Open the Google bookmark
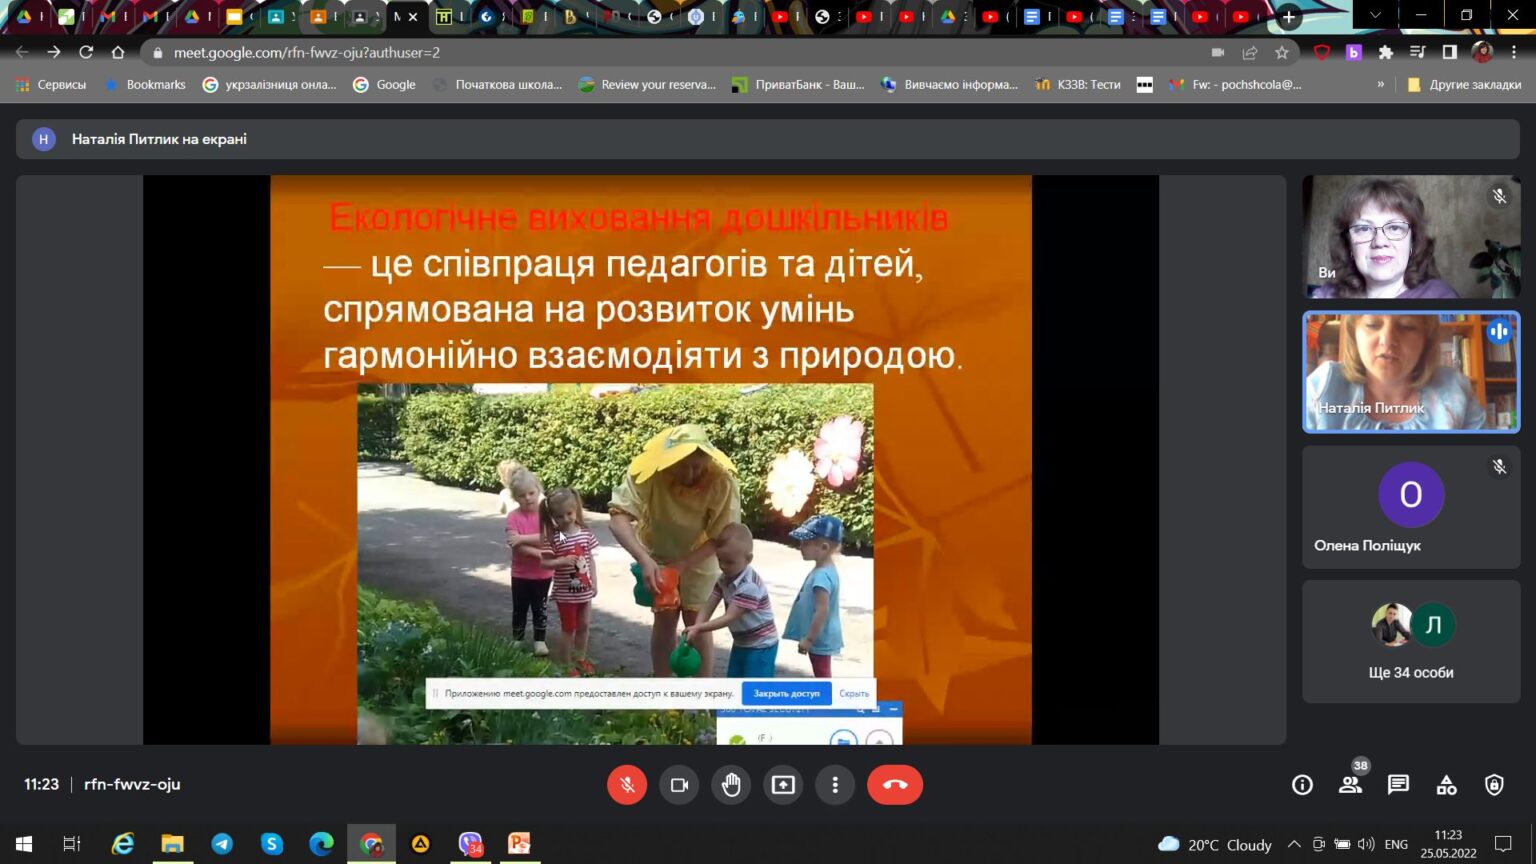 point(385,84)
